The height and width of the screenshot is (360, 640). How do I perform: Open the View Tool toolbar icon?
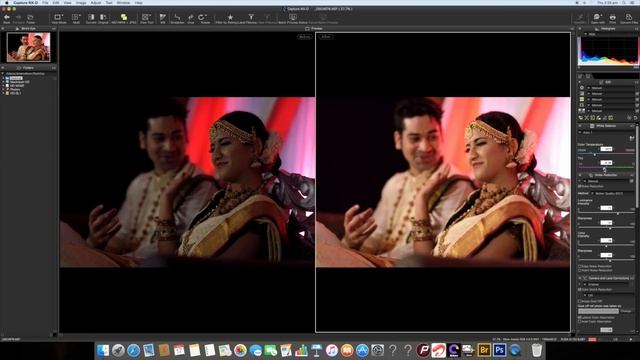tap(146, 17)
